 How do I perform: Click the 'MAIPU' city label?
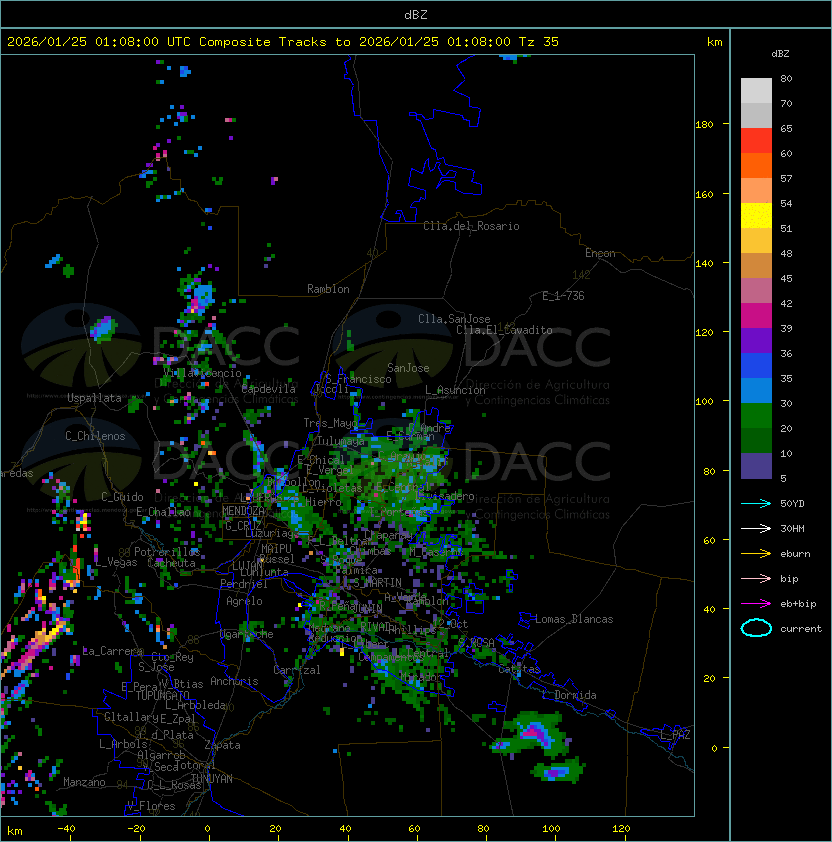276,549
